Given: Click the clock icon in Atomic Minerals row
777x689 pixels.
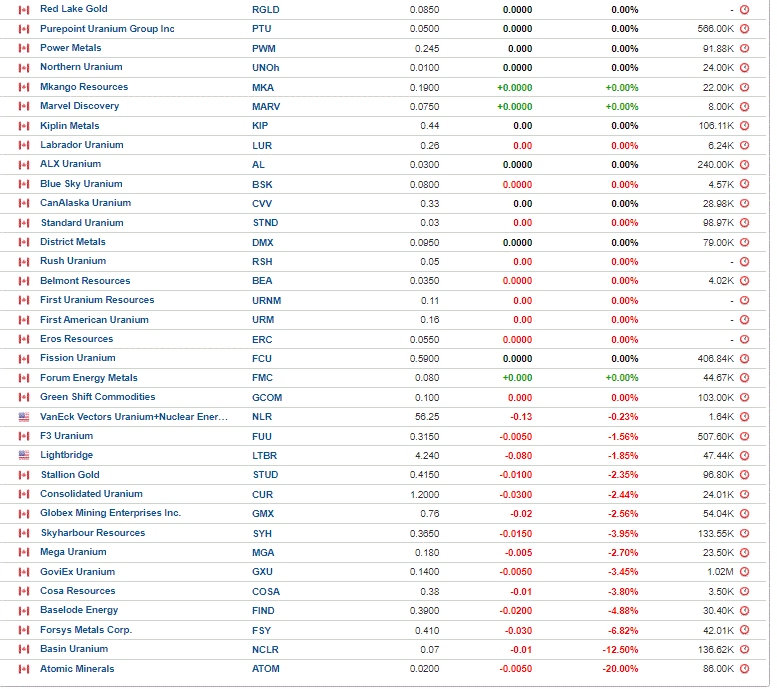Looking at the screenshot, I should point(744,669).
